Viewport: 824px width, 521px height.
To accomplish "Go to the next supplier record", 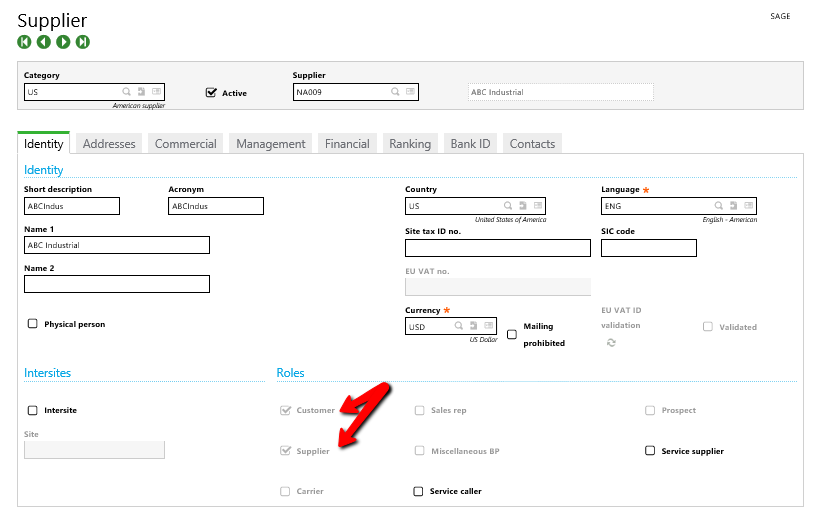I will pyautogui.click(x=63, y=42).
